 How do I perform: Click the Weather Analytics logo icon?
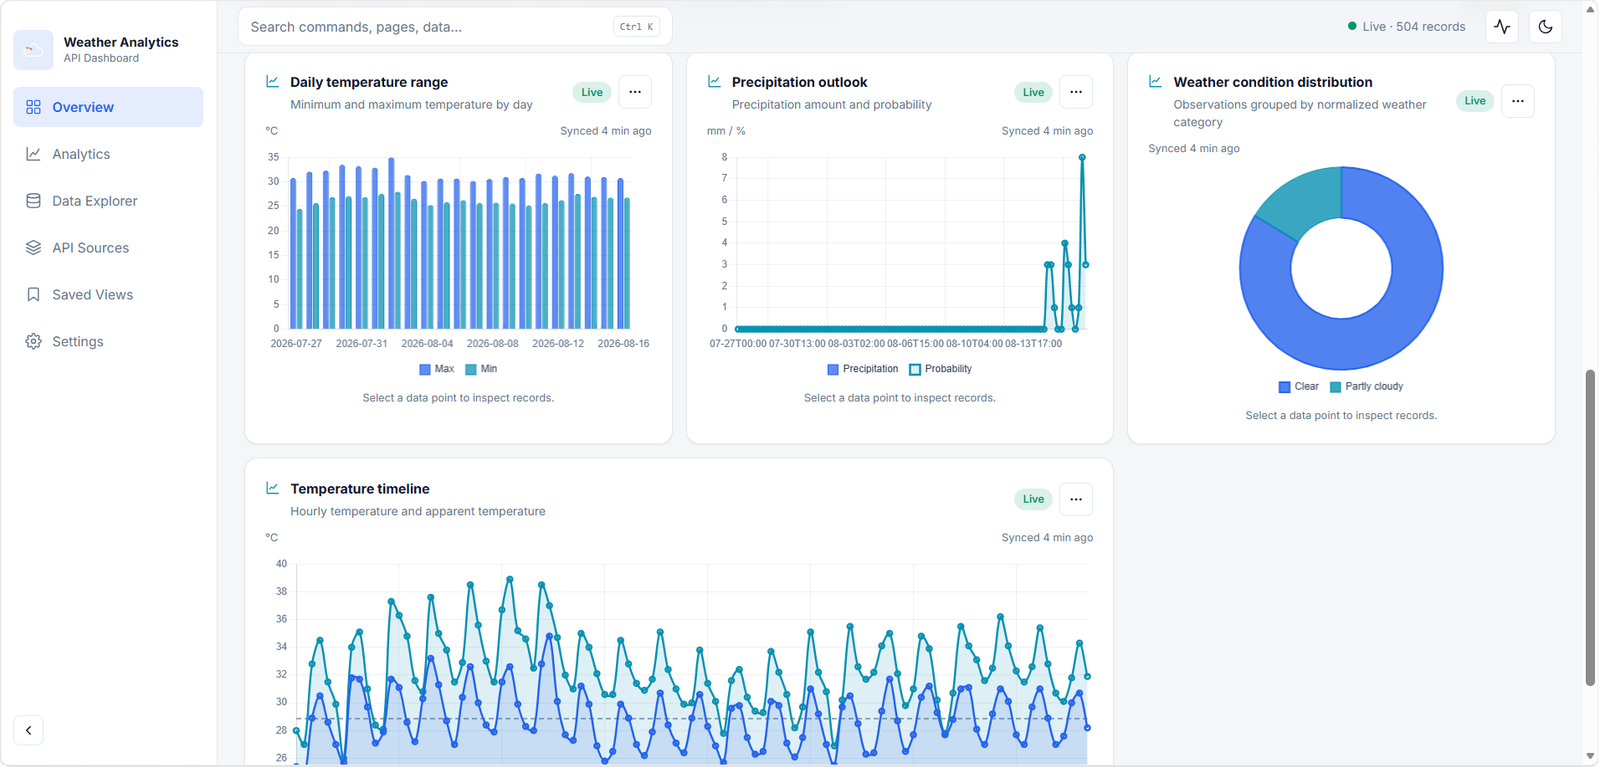(x=33, y=49)
